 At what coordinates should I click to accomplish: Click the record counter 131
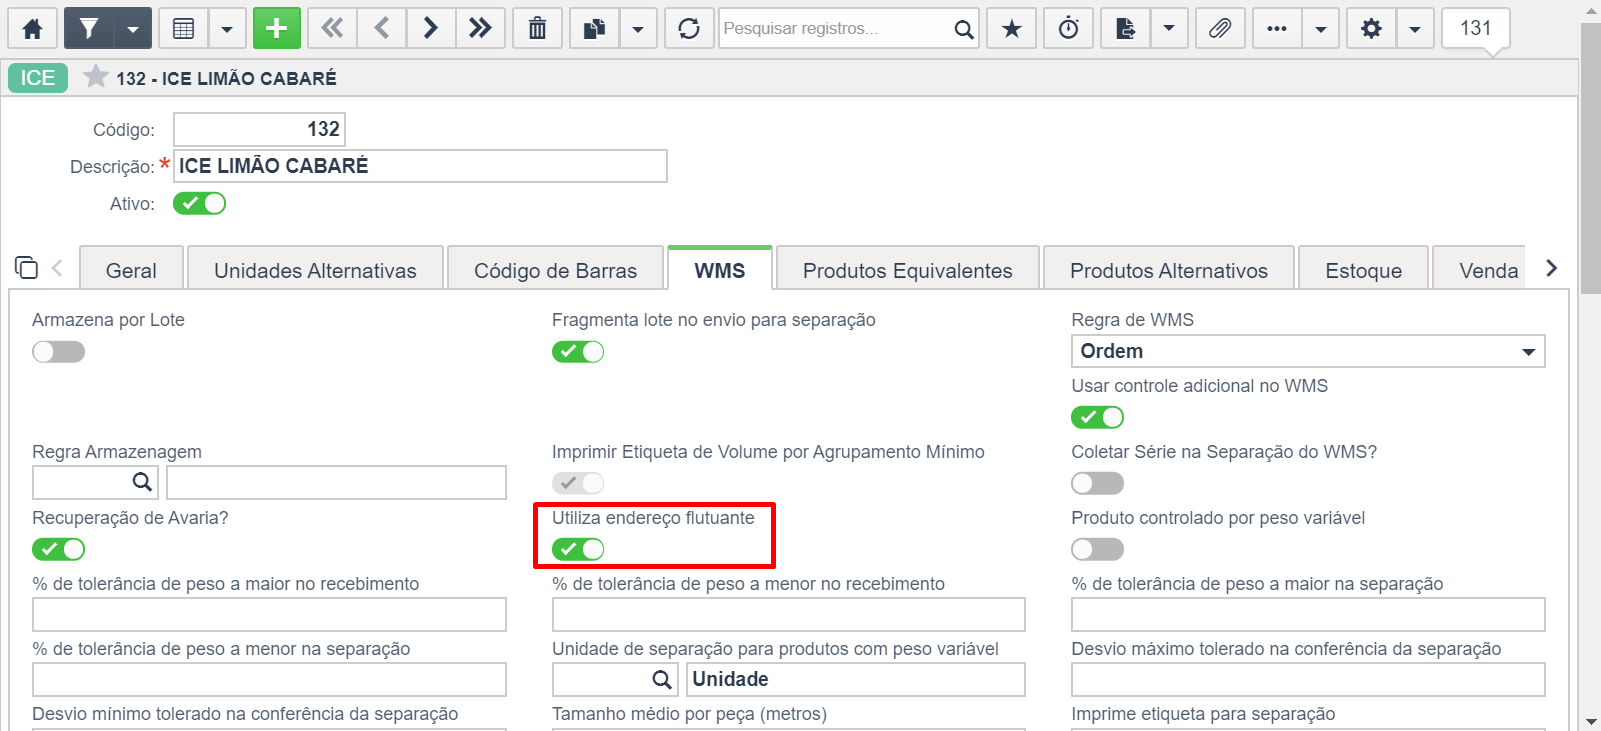tap(1476, 28)
